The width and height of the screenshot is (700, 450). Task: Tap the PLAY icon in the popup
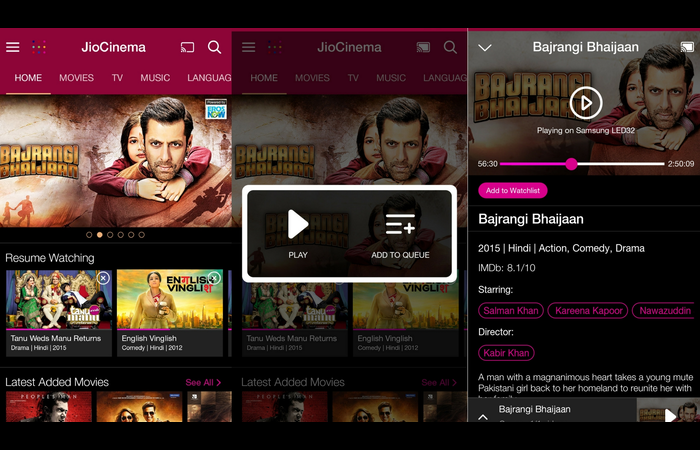tap(298, 224)
